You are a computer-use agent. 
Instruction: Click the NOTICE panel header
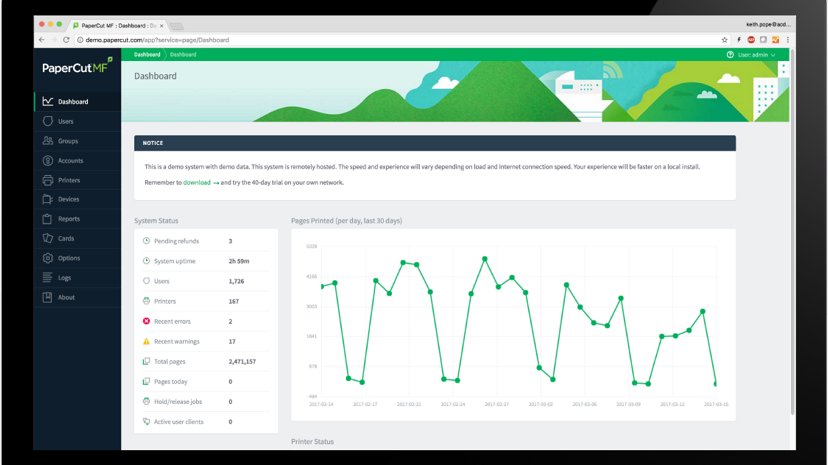[435, 143]
